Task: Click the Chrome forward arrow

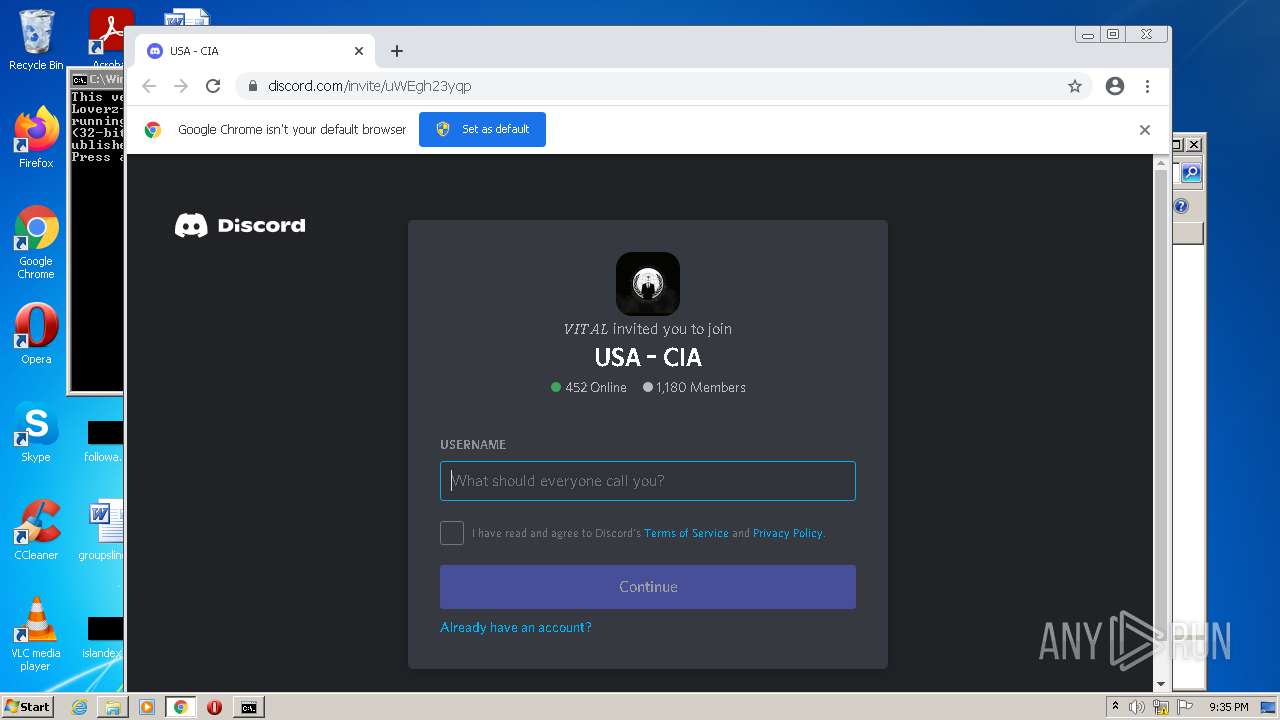Action: tap(181, 86)
